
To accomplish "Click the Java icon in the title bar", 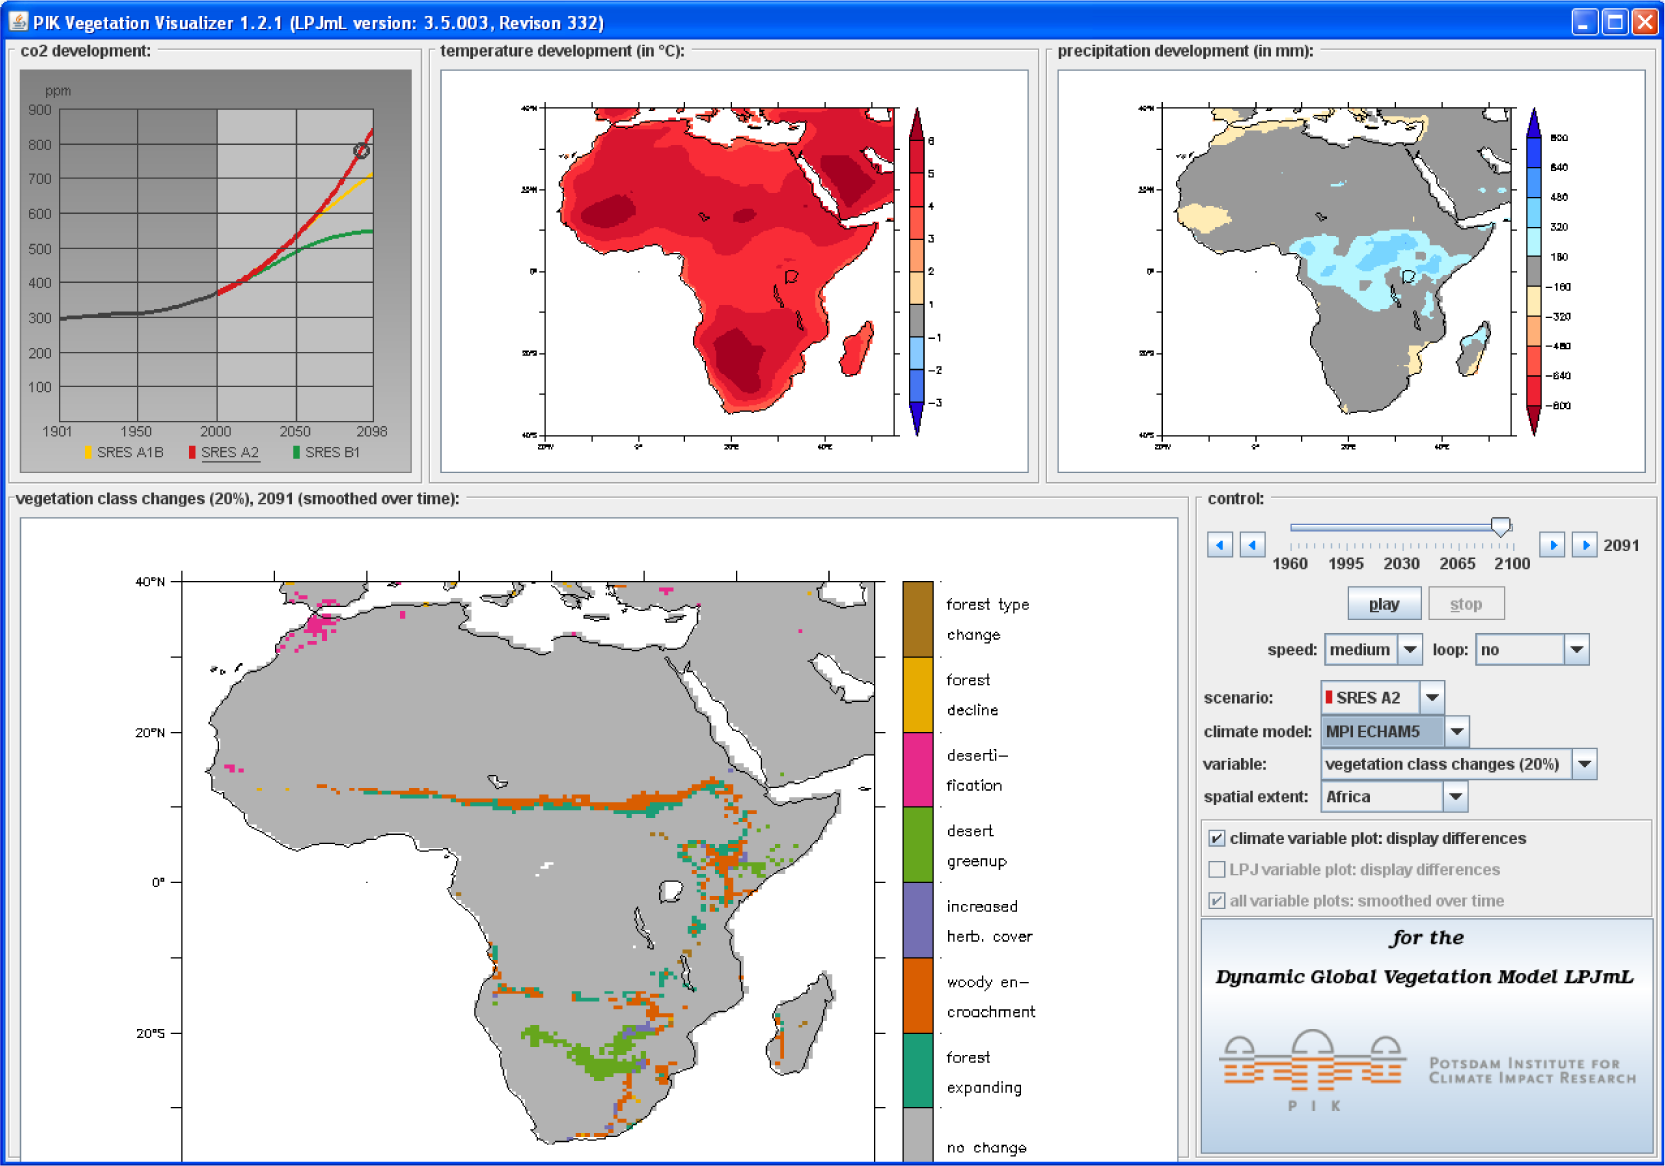I will coord(18,21).
